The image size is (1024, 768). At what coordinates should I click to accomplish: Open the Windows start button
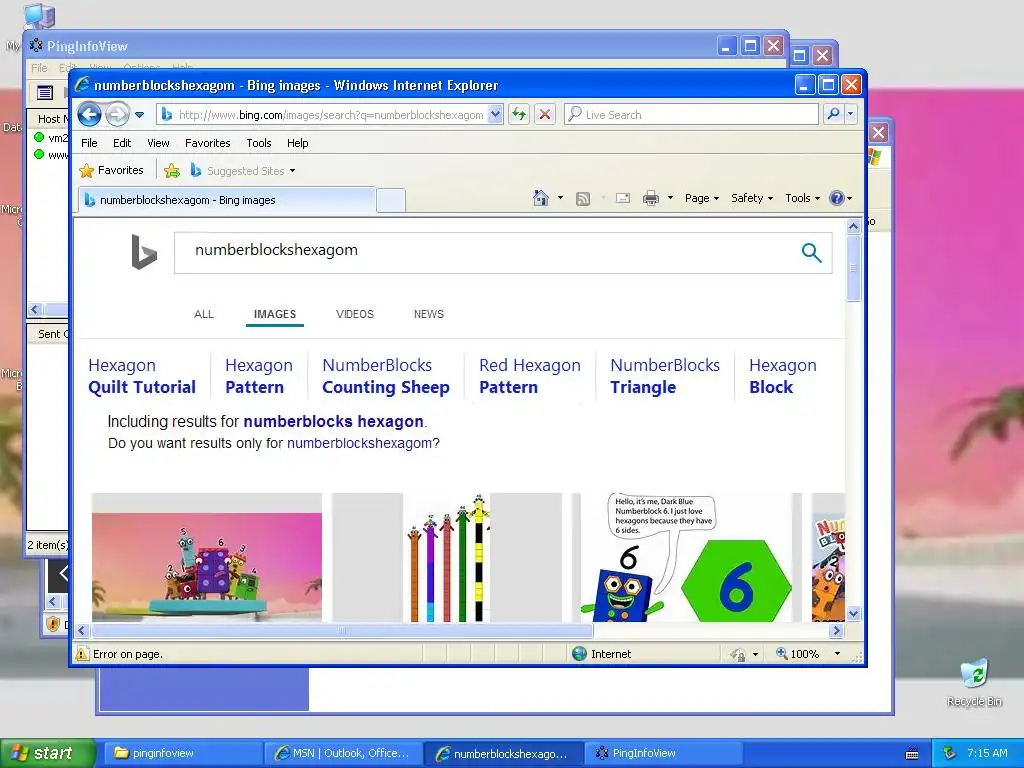[47, 753]
